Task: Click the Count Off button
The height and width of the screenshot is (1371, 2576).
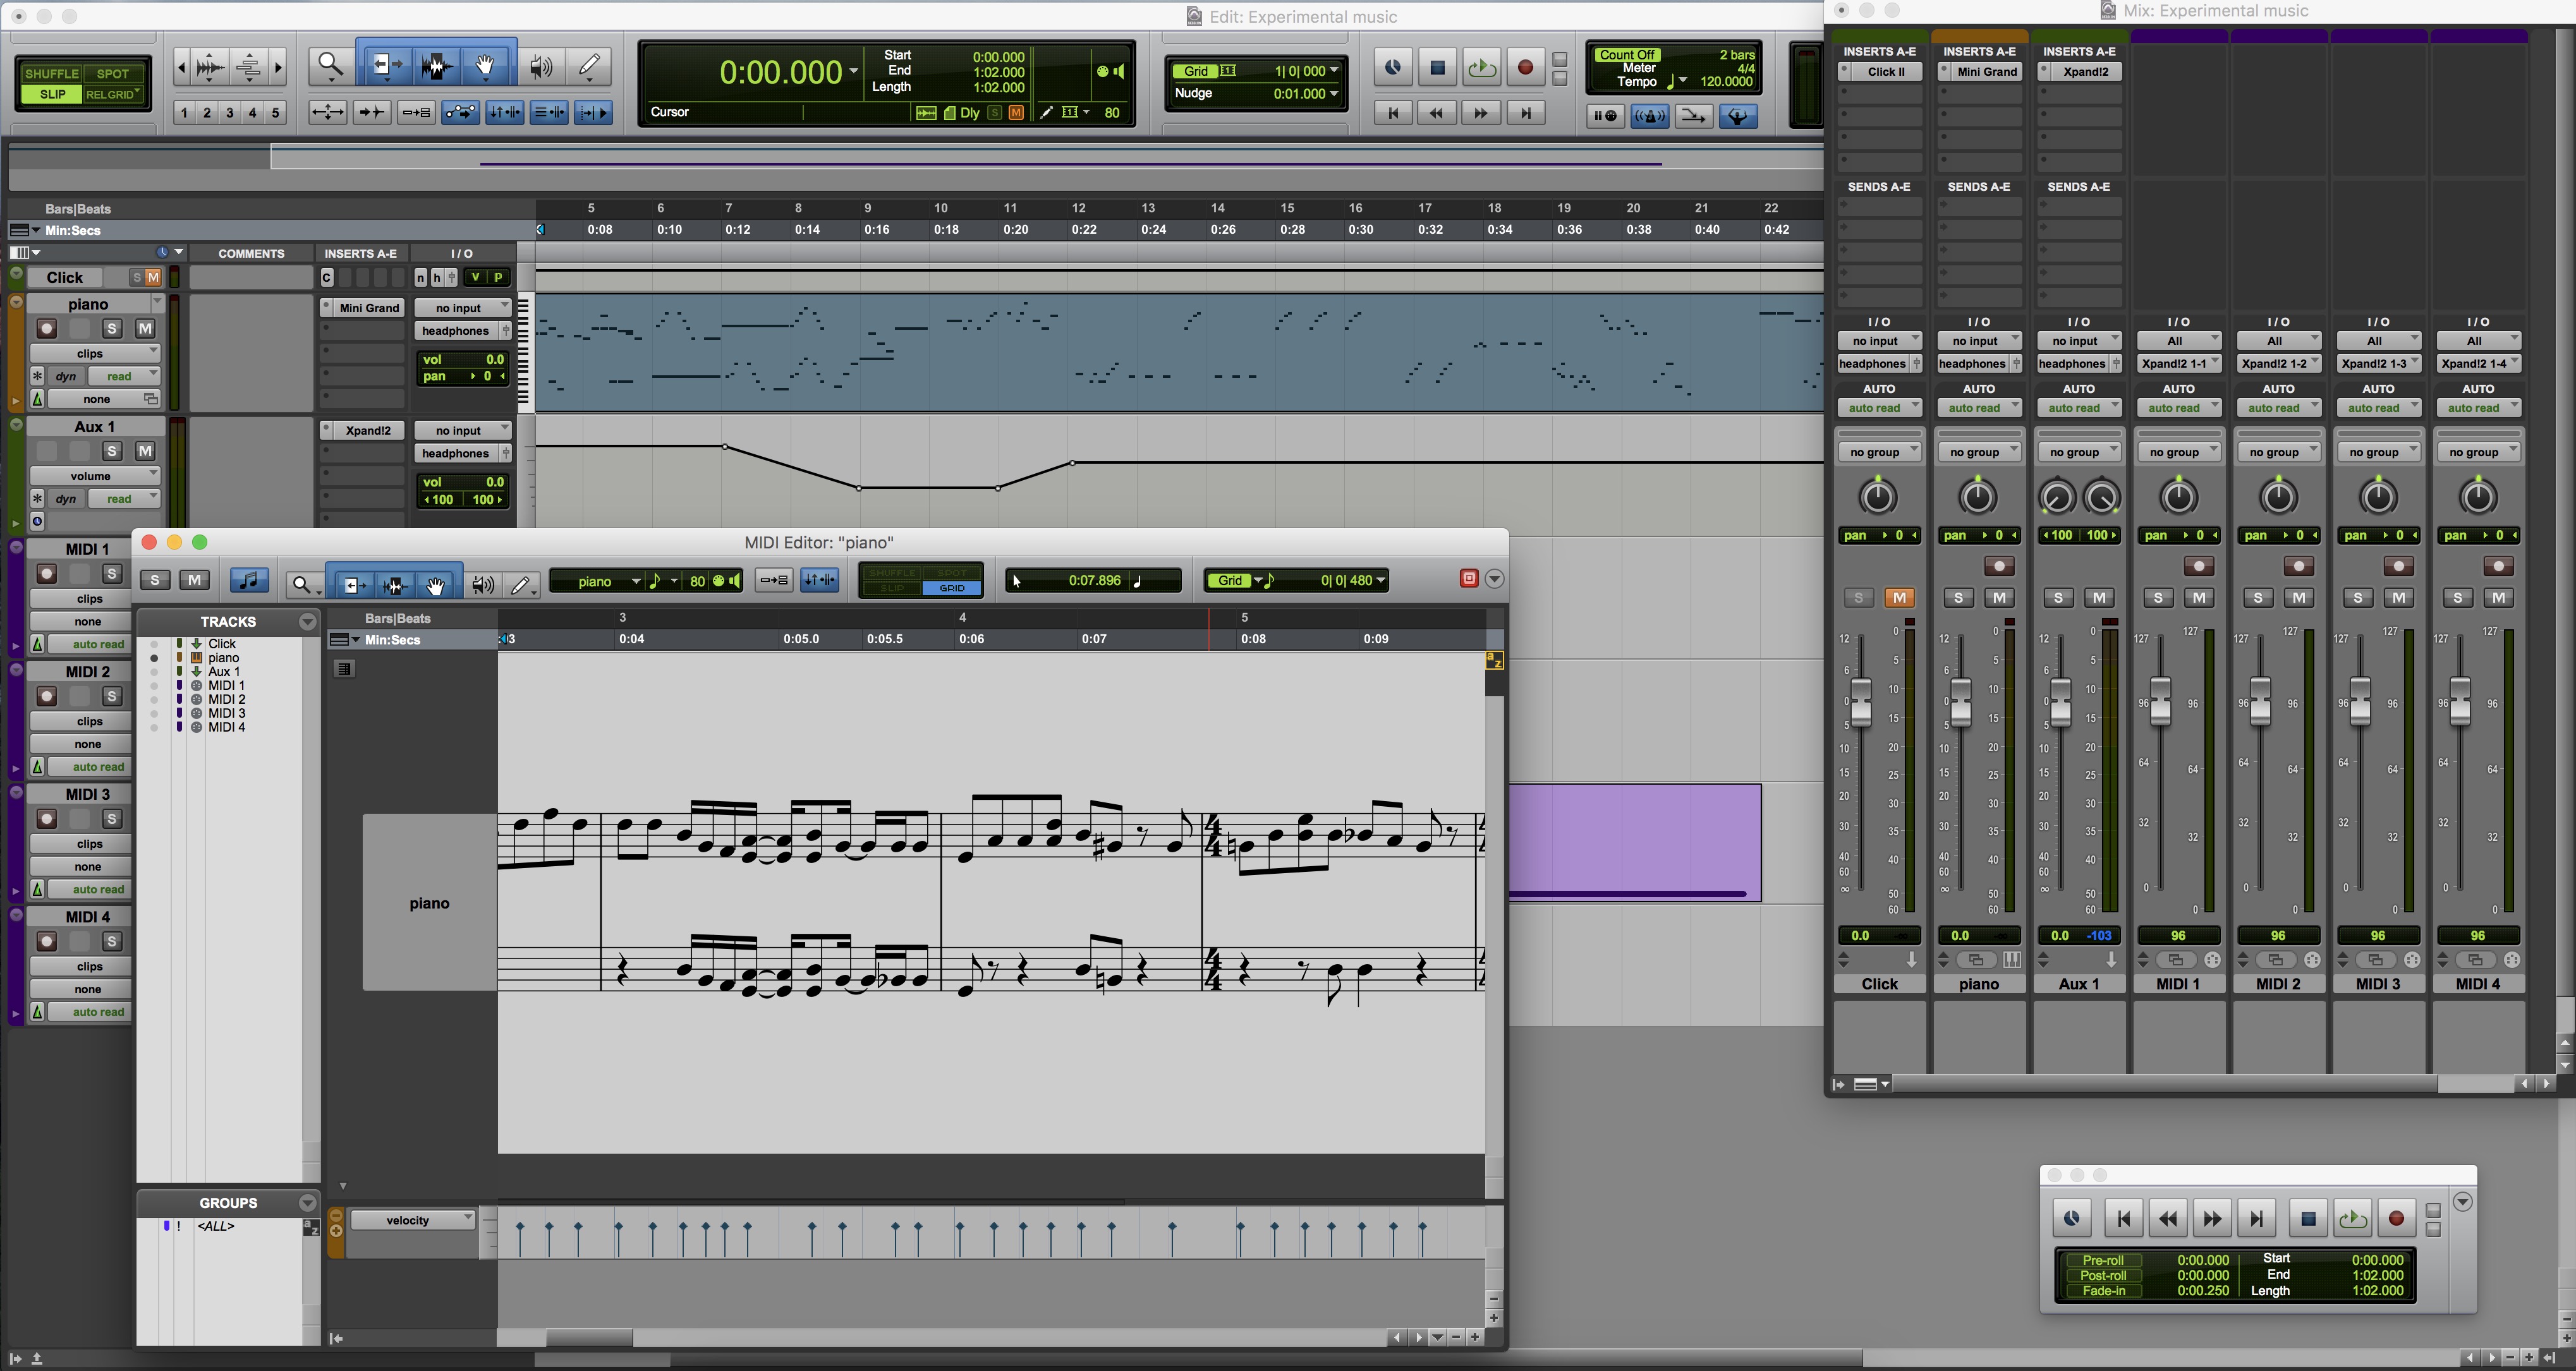Action: pyautogui.click(x=1627, y=55)
